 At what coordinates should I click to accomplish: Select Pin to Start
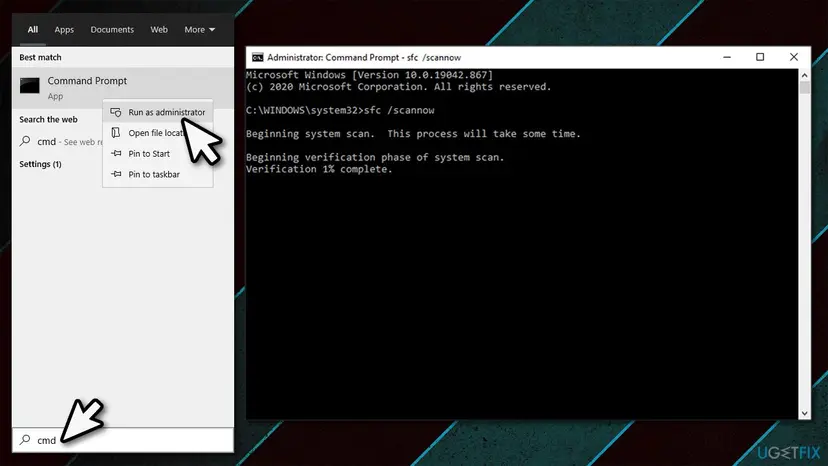(x=158, y=154)
